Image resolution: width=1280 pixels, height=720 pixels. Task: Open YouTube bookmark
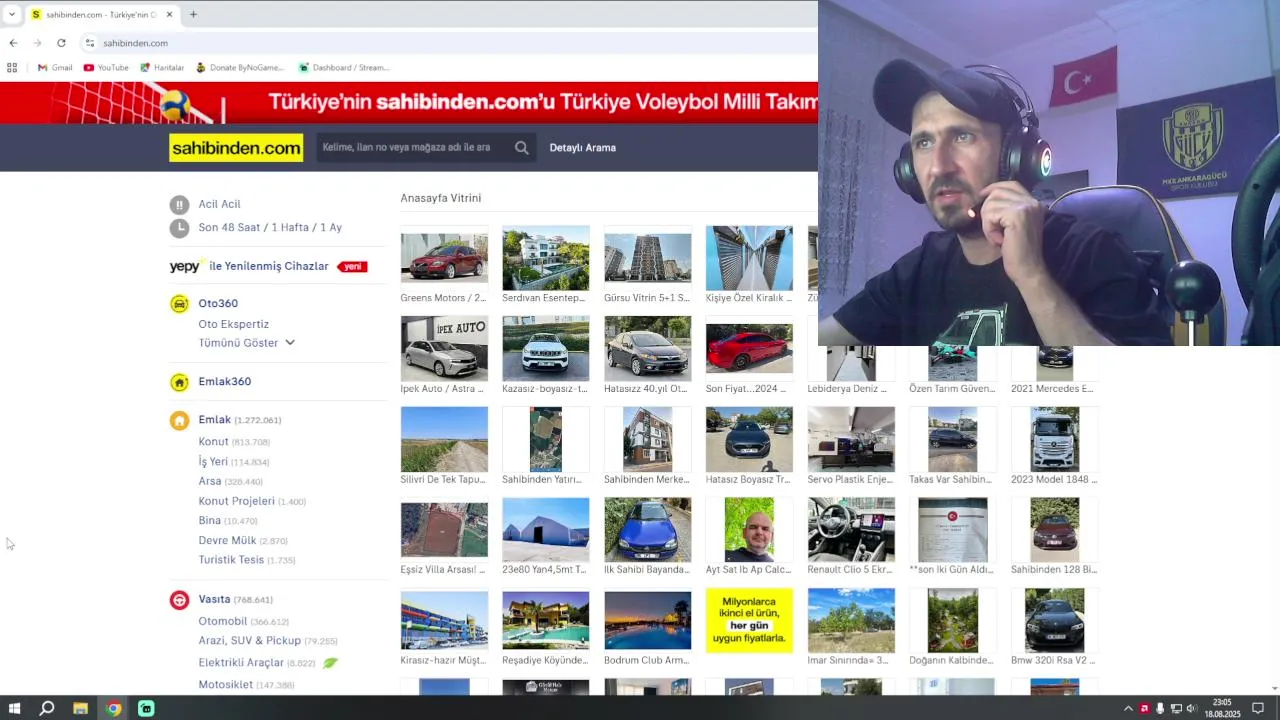106,68
